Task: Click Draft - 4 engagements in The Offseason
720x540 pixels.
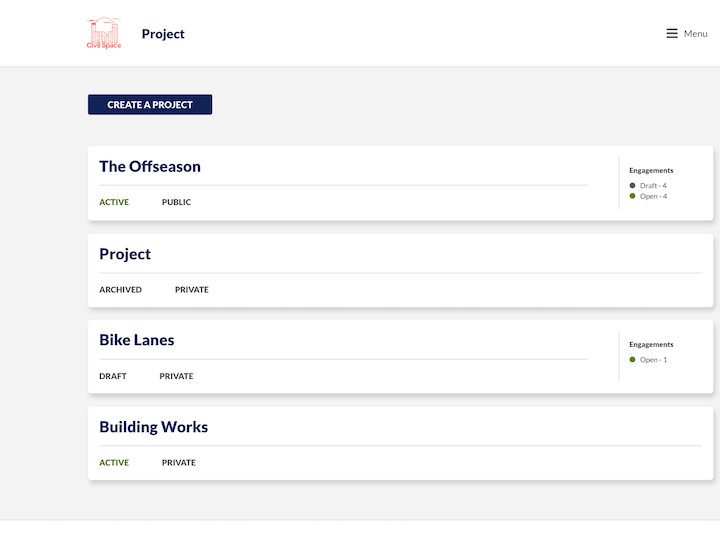Action: [653, 186]
